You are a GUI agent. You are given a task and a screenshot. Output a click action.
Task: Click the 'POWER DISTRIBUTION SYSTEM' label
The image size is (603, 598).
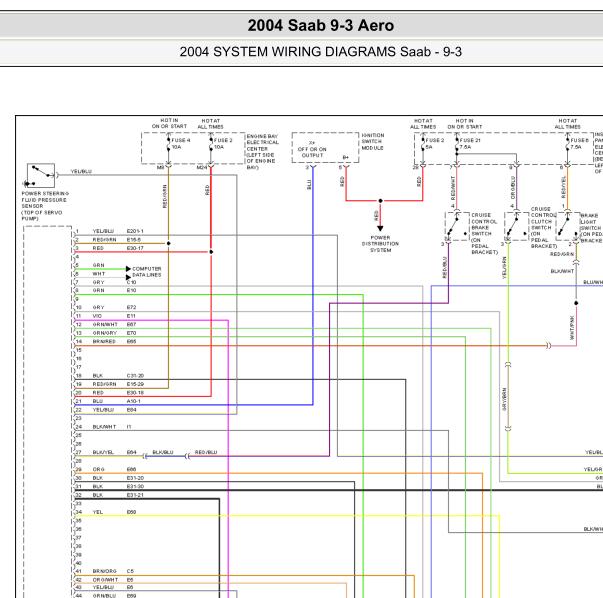(380, 244)
